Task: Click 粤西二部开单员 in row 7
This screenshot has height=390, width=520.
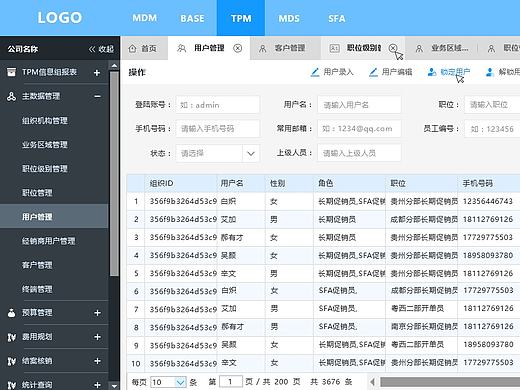Action: pos(417,309)
